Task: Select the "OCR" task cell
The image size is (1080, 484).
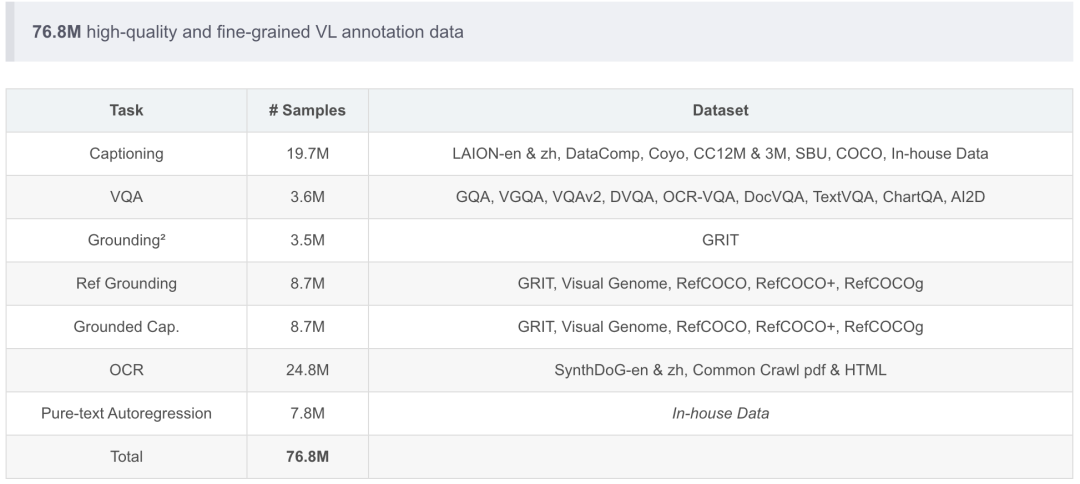Action: point(126,370)
